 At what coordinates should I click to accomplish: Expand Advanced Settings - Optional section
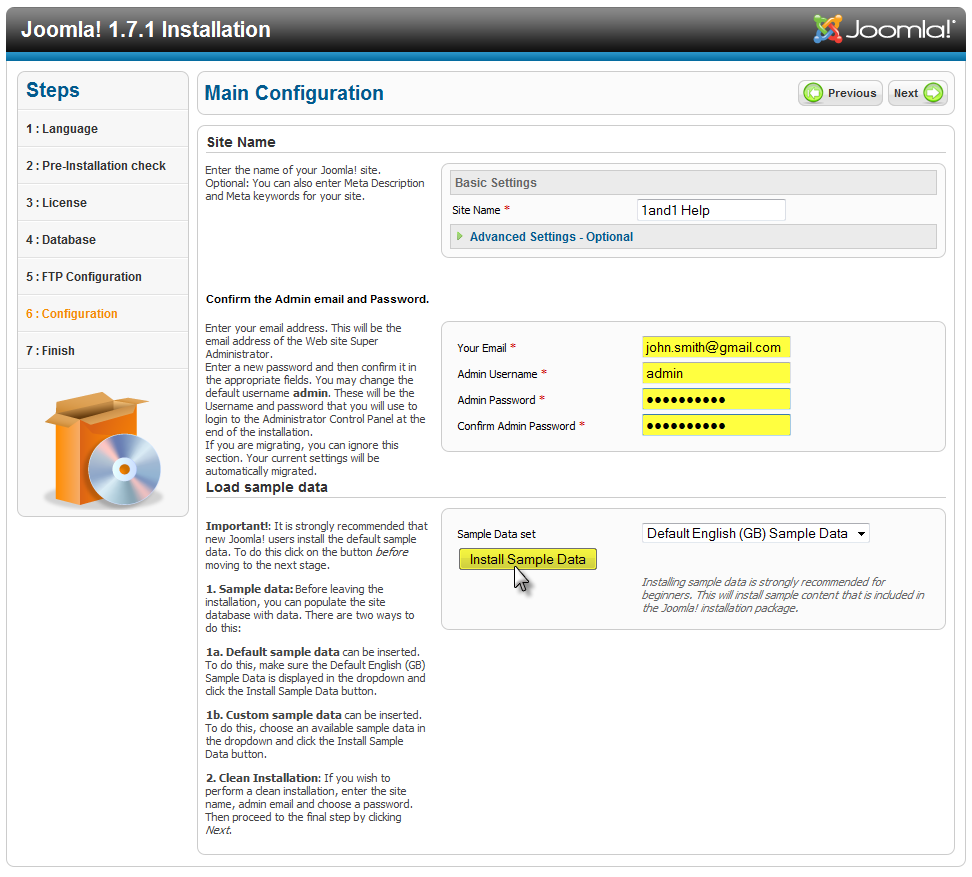point(551,237)
